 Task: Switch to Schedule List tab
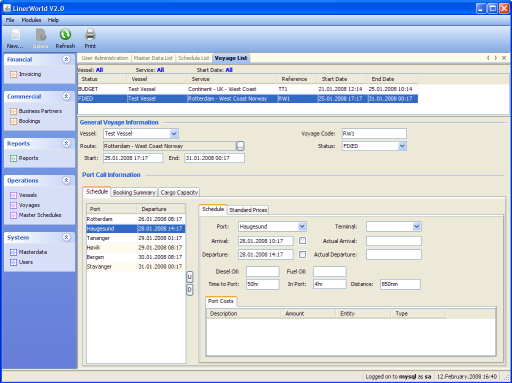(194, 58)
